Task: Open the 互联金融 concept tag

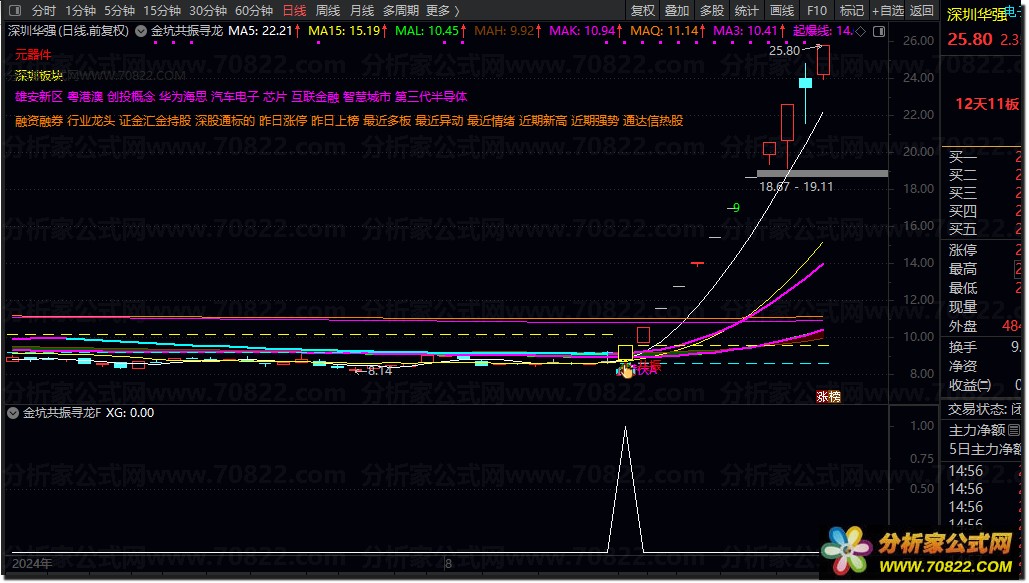Action: pyautogui.click(x=315, y=97)
